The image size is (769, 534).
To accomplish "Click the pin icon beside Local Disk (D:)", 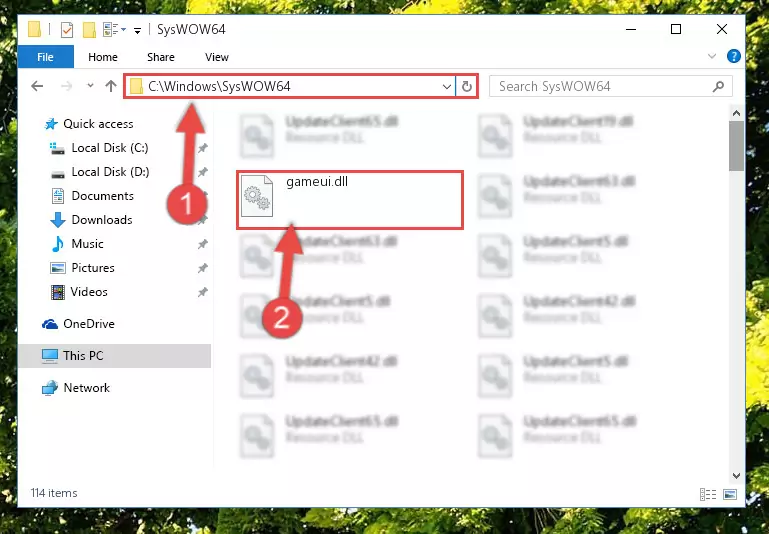I will pyautogui.click(x=202, y=172).
